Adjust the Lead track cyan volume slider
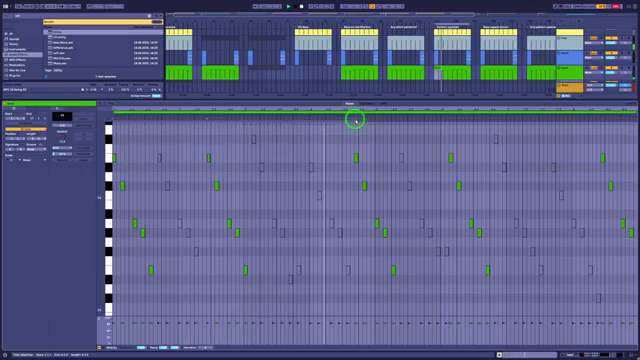The width and height of the screenshot is (640, 360). click(611, 72)
